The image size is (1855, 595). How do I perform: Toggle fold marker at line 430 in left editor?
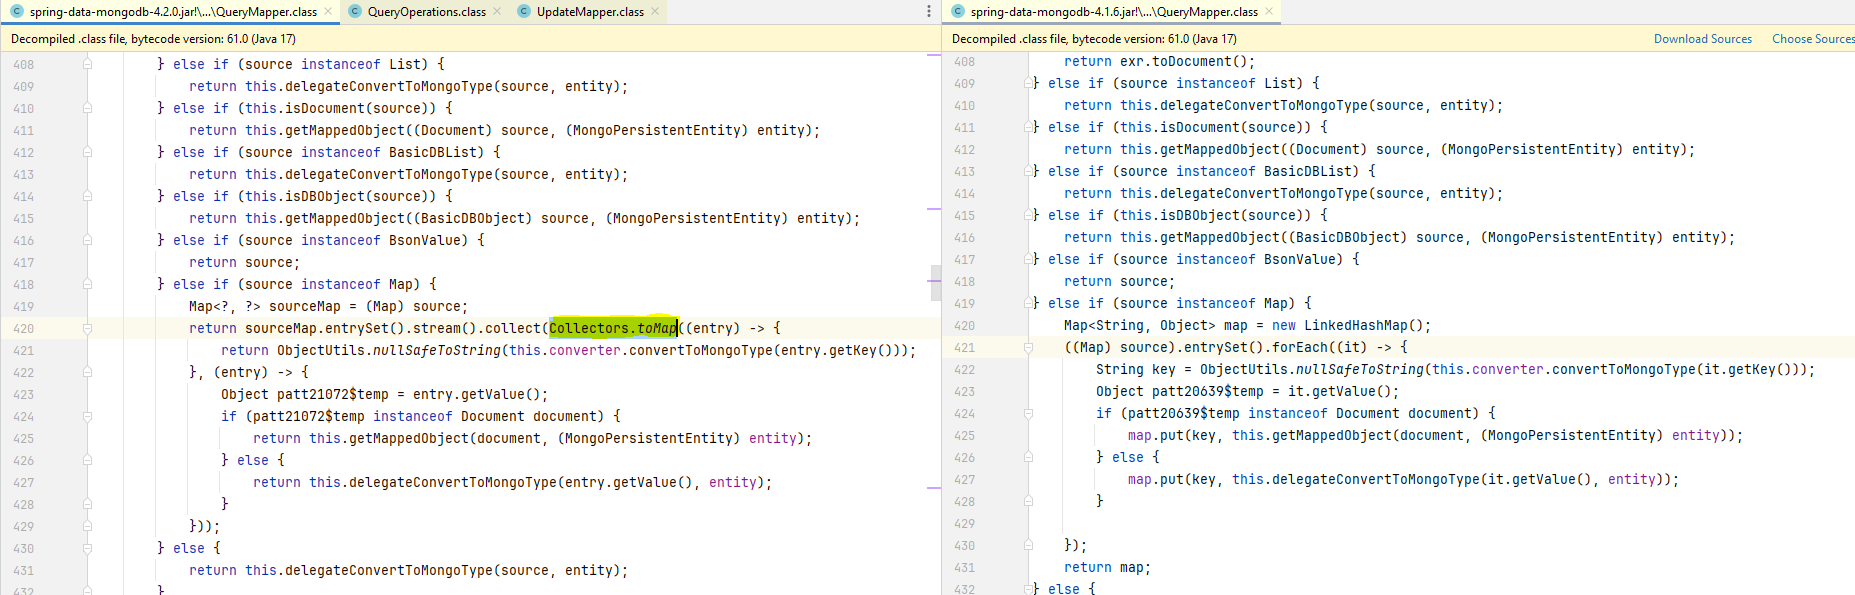[x=87, y=548]
